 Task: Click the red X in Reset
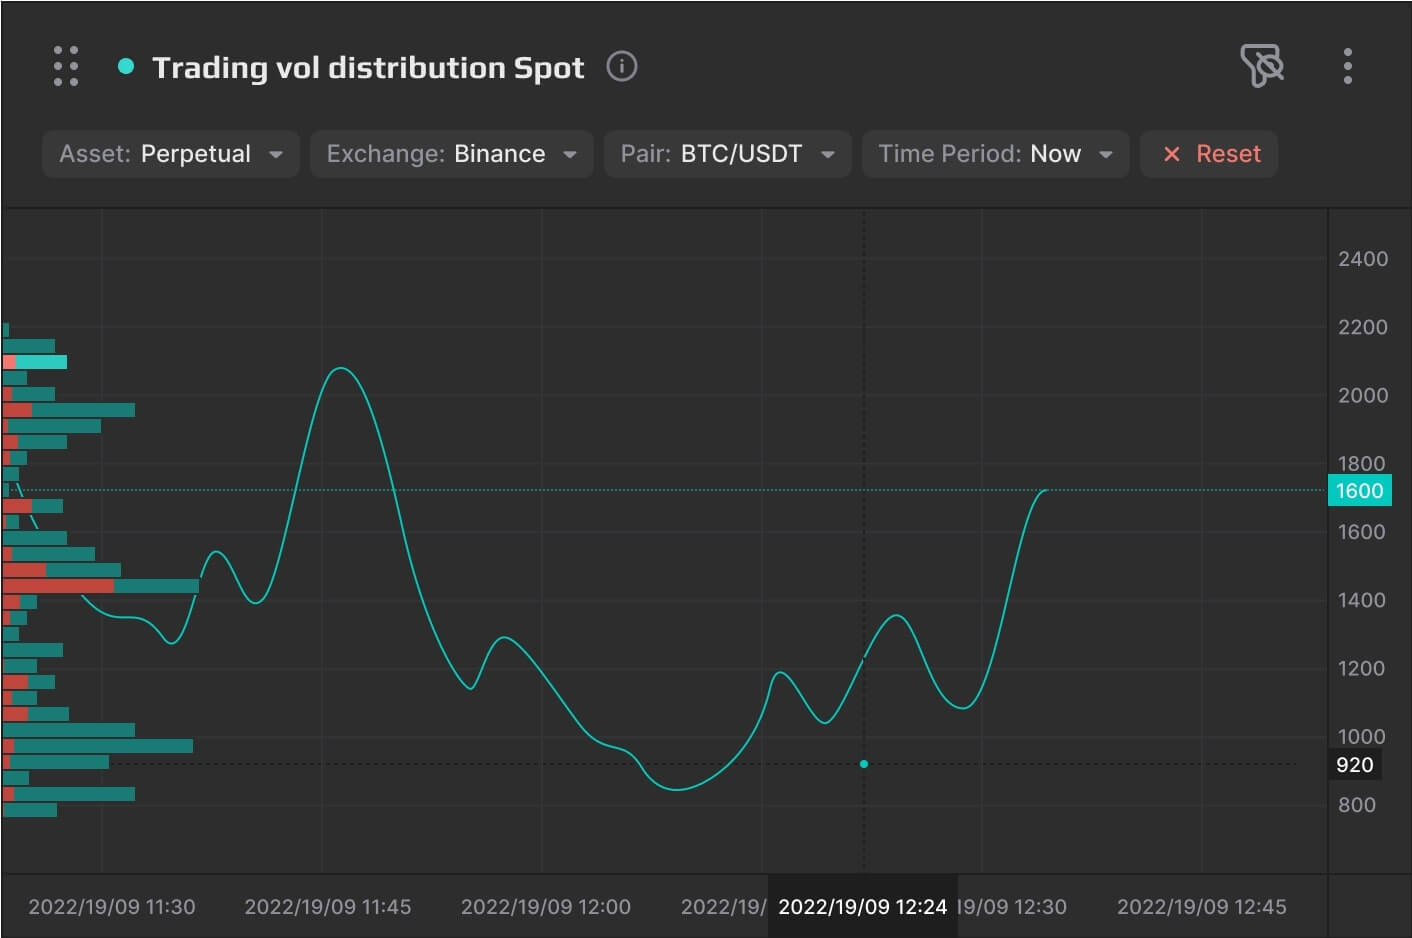[1172, 154]
